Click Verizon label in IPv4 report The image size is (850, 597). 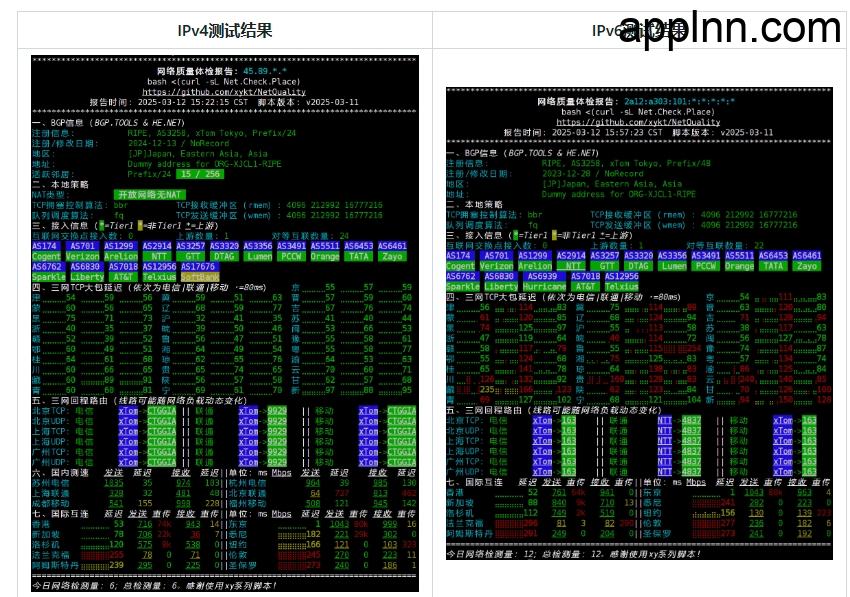82,256
